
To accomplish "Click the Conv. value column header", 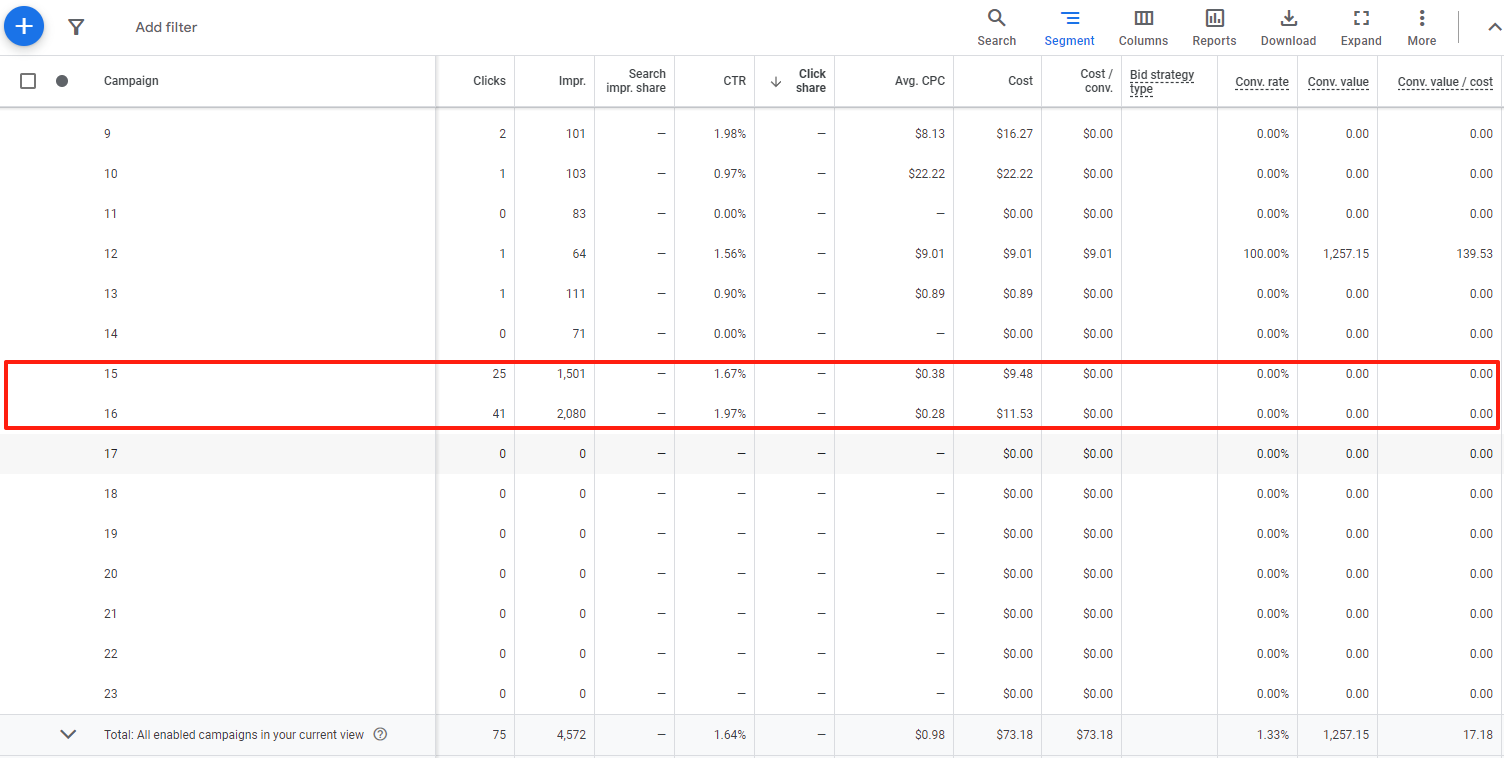I will [1338, 82].
